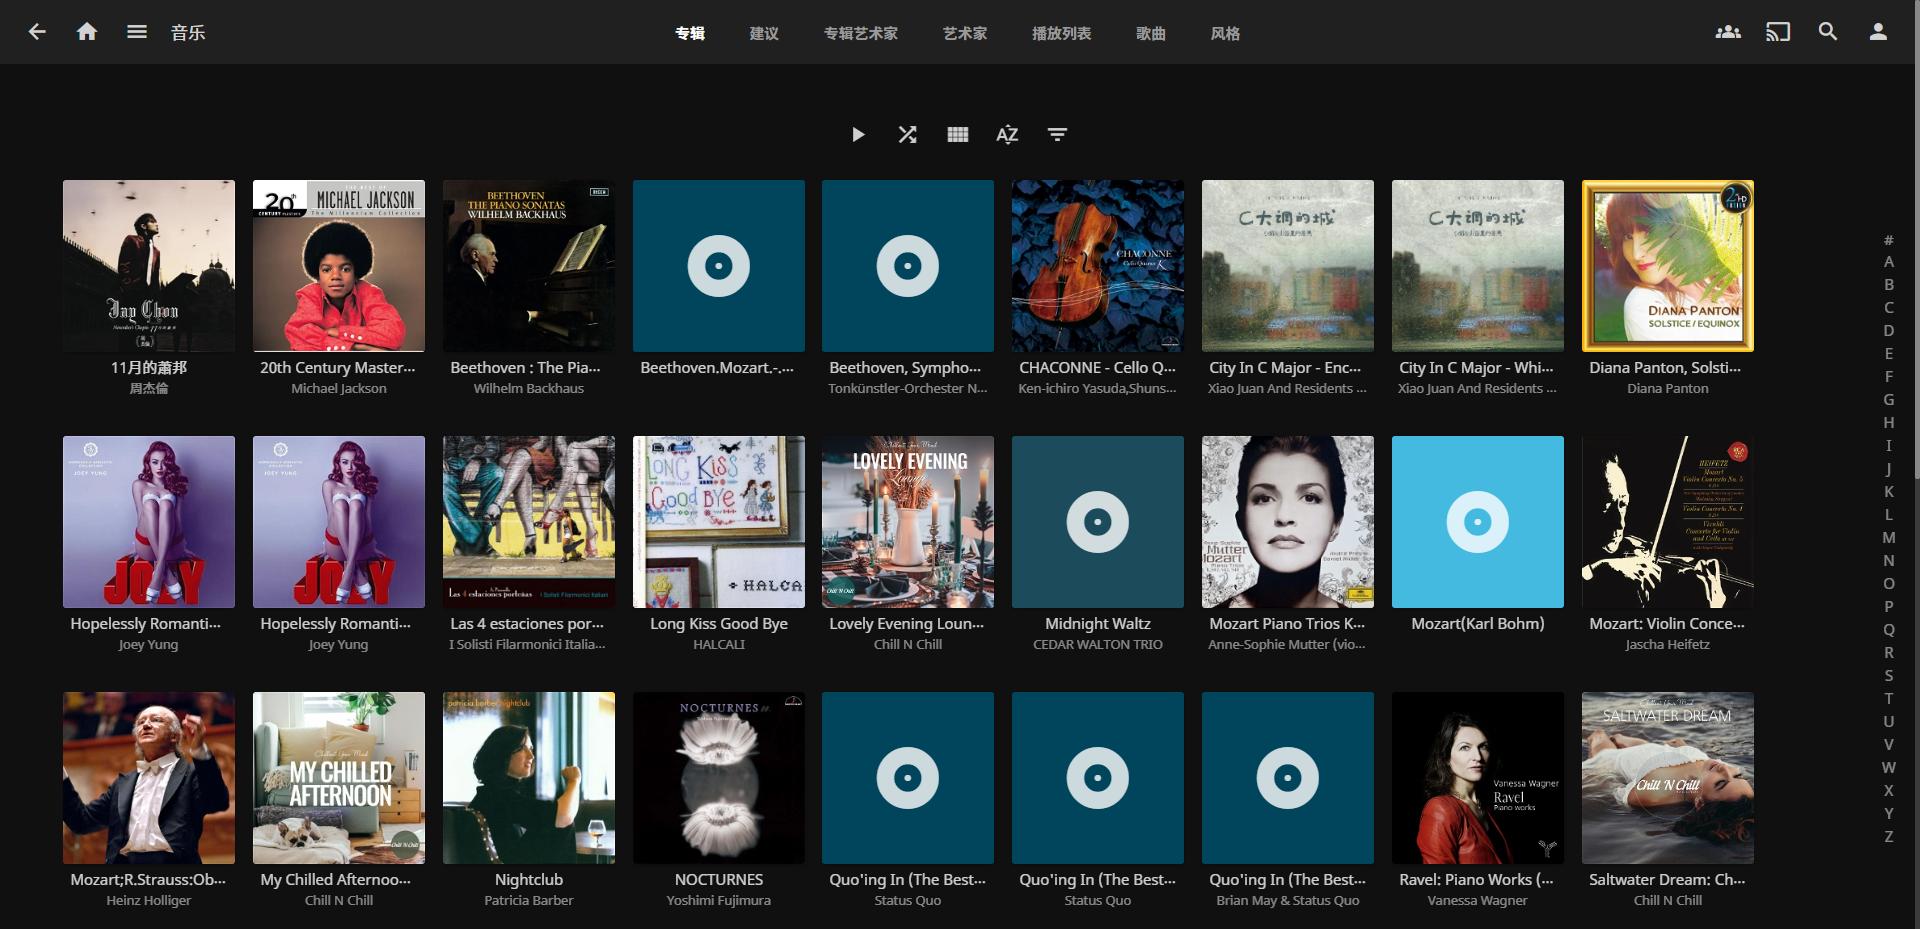Click the Jascha Heifetz artist link

tap(1668, 645)
